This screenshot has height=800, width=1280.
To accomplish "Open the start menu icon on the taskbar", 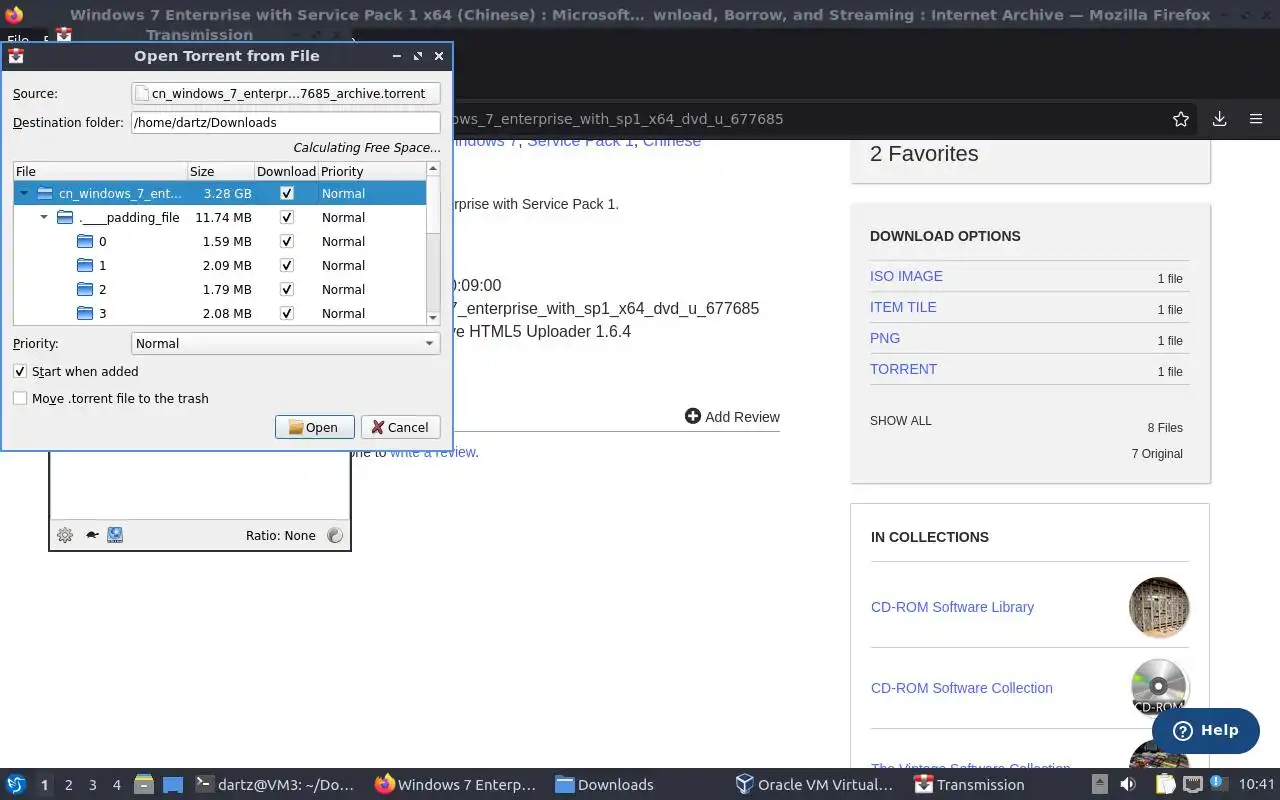I will click(16, 784).
